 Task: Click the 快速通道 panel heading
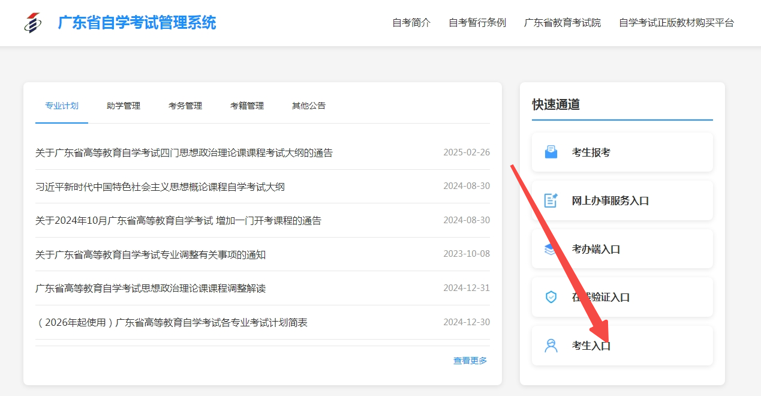(556, 104)
